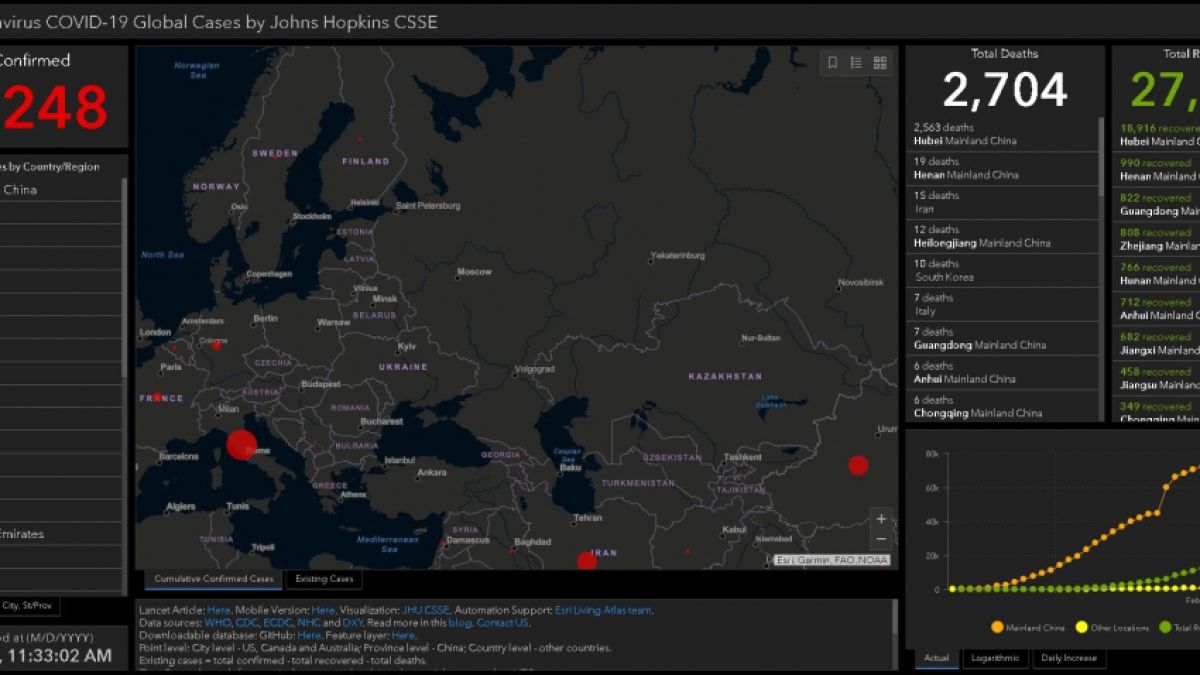Select the red case circle east of Kazakhstan
The height and width of the screenshot is (675, 1200).
tap(858, 465)
